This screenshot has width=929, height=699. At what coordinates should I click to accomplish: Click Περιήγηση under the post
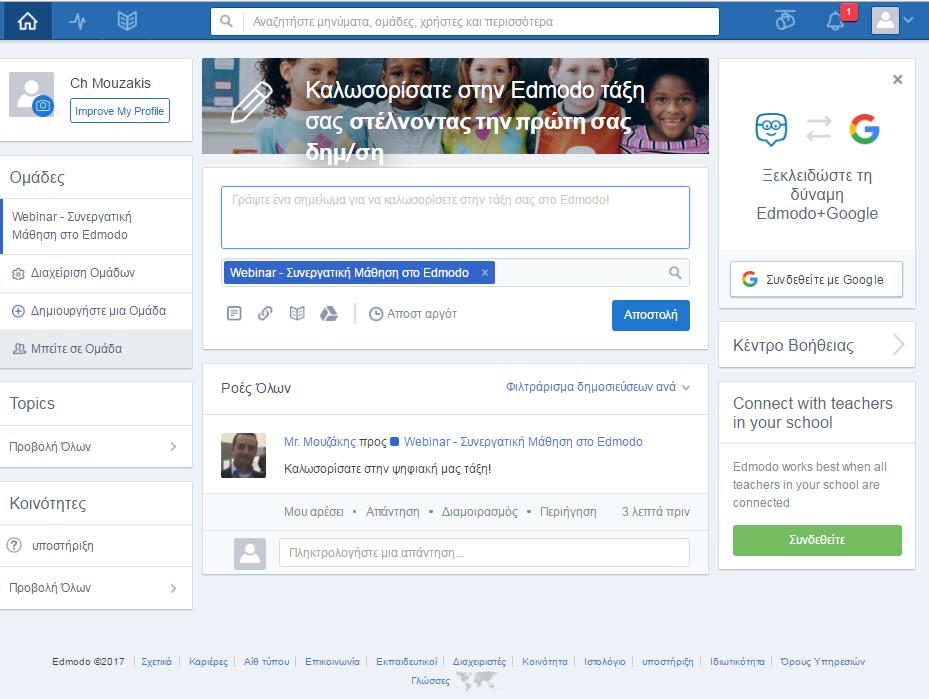tap(568, 512)
